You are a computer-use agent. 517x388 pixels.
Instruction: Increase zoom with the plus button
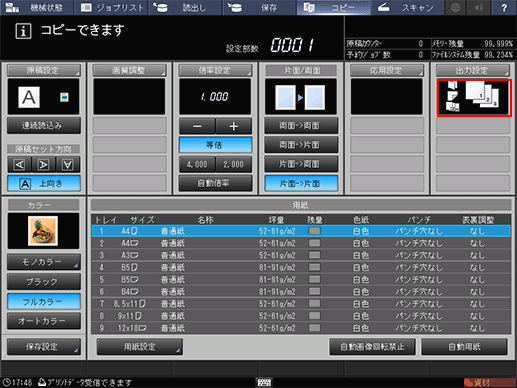[x=234, y=126]
